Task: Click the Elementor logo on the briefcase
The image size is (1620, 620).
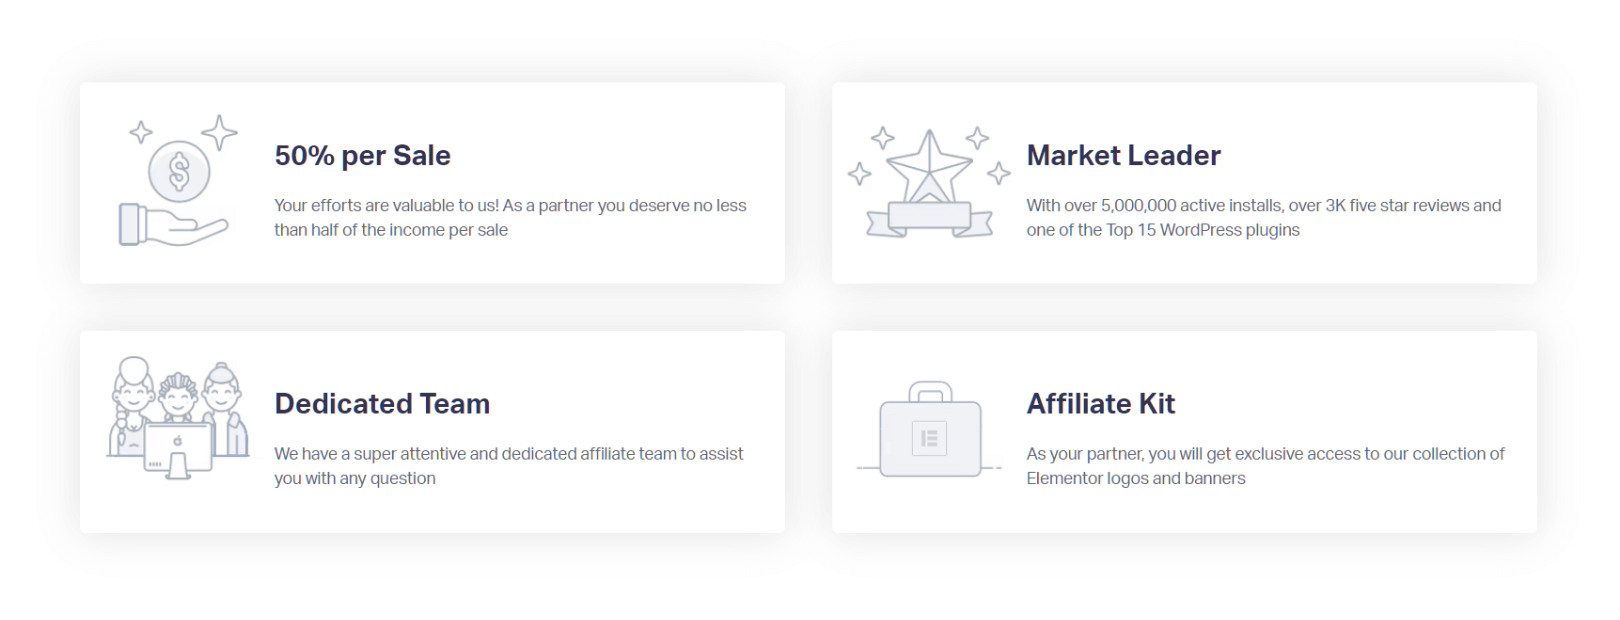Action: pos(929,438)
